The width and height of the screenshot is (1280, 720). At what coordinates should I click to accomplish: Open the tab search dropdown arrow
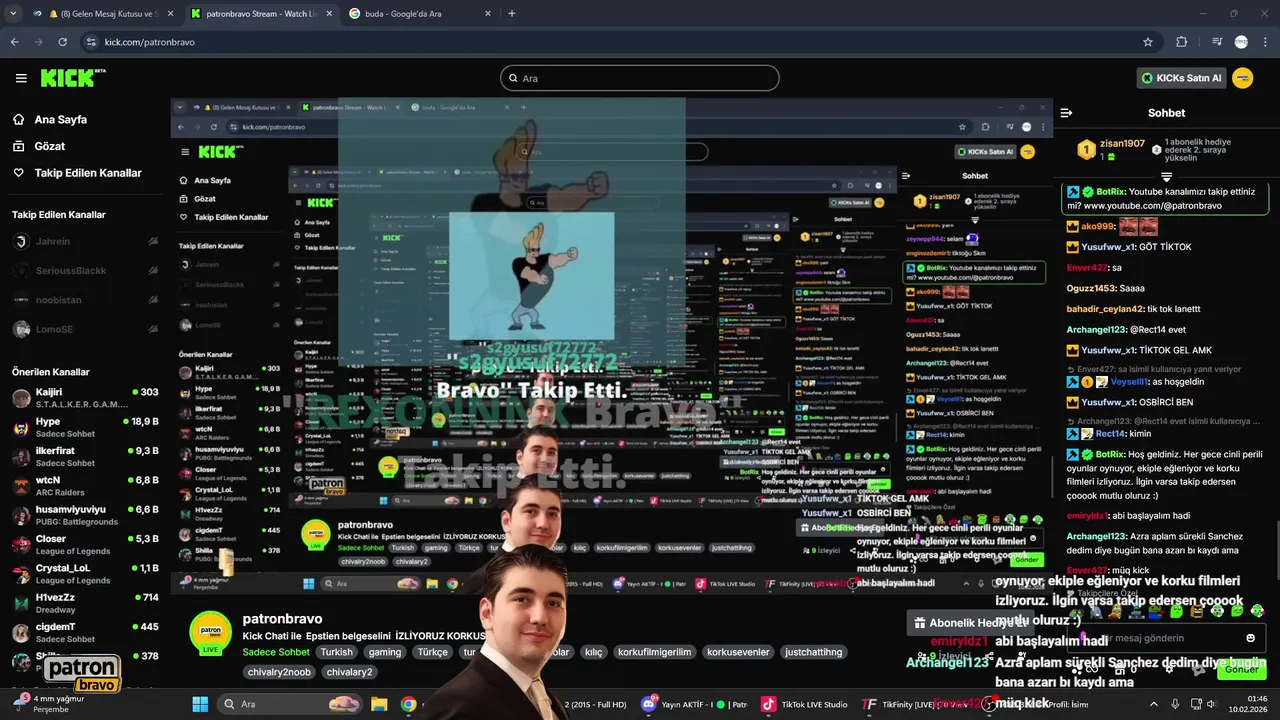click(13, 14)
